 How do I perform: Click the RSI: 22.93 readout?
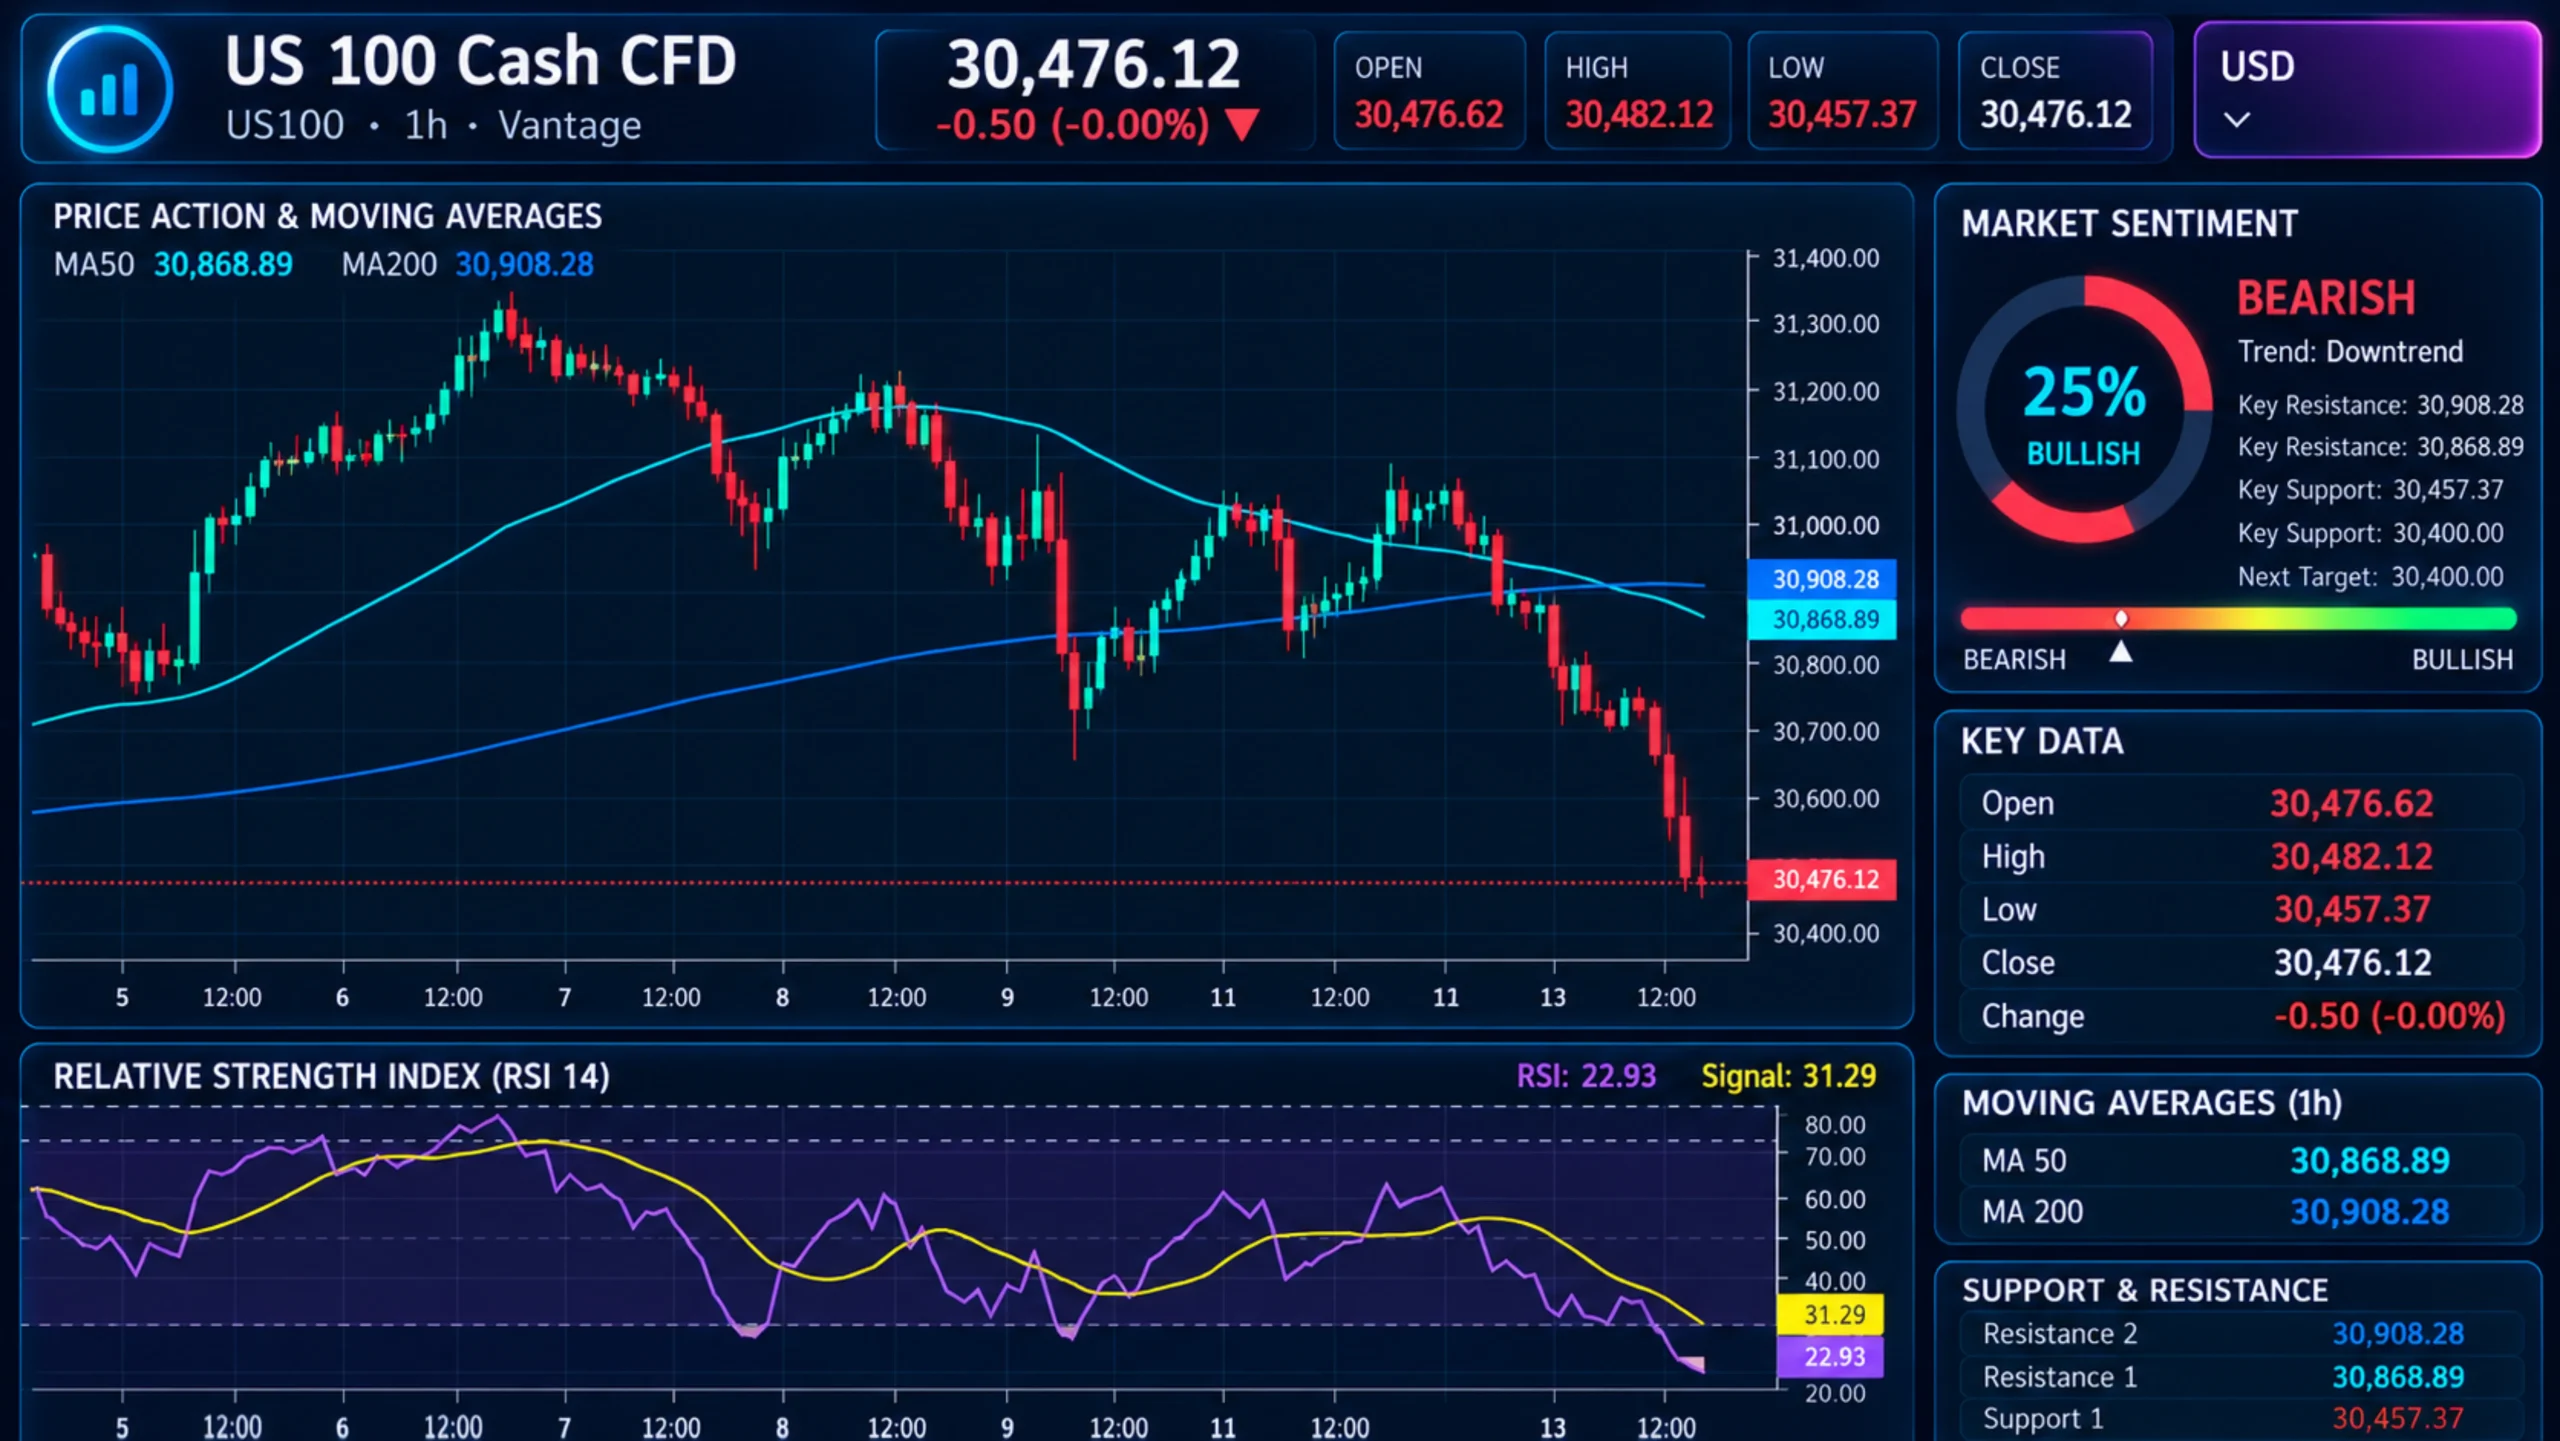coord(1586,1076)
